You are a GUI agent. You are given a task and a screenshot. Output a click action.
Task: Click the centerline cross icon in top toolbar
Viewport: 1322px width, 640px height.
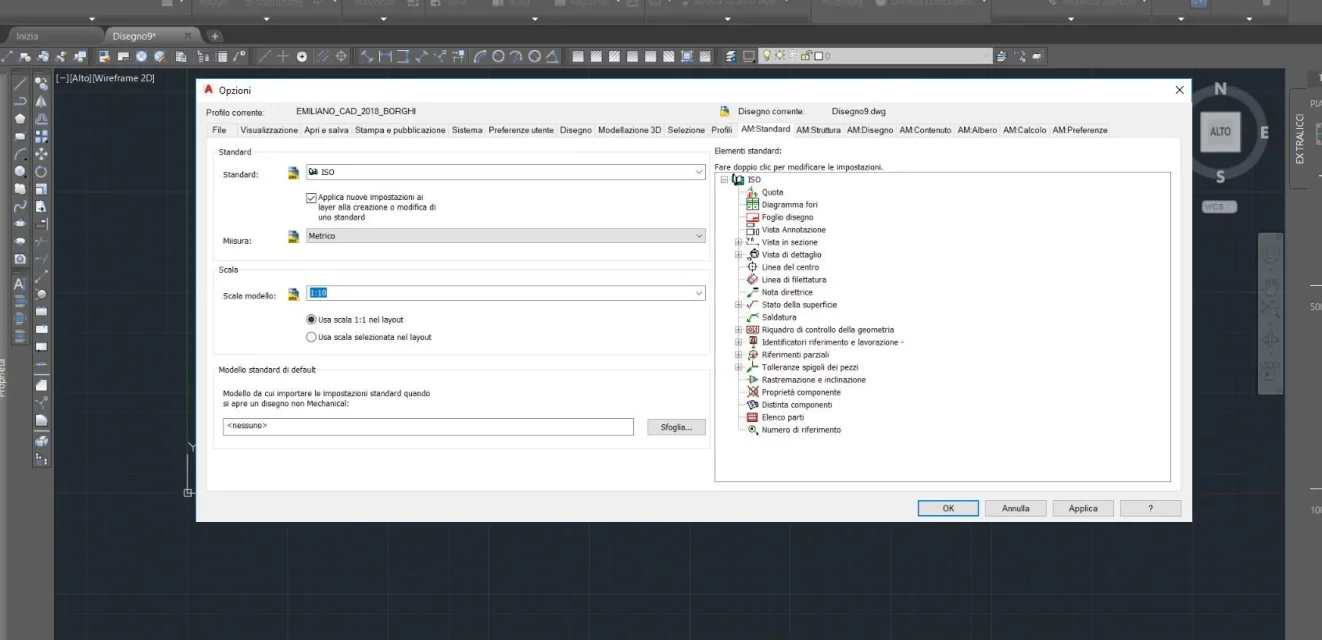click(x=281, y=56)
